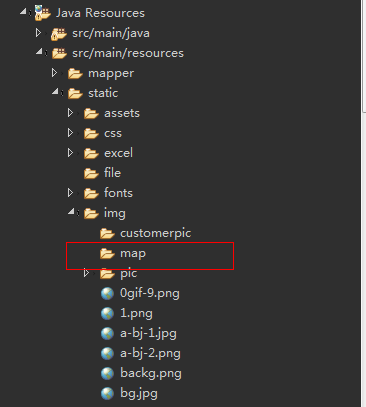This screenshot has width=366, height=407.
Task: Expand the excel folder
Action: [x=70, y=153]
